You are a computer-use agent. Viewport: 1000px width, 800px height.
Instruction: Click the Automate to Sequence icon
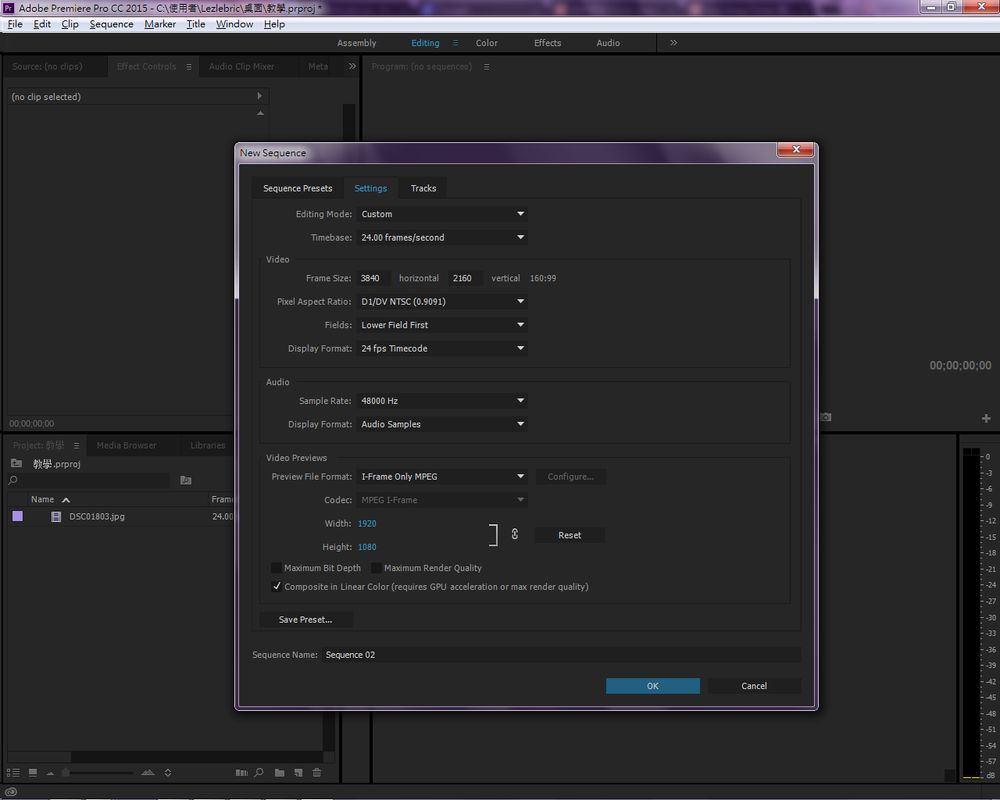pos(241,773)
